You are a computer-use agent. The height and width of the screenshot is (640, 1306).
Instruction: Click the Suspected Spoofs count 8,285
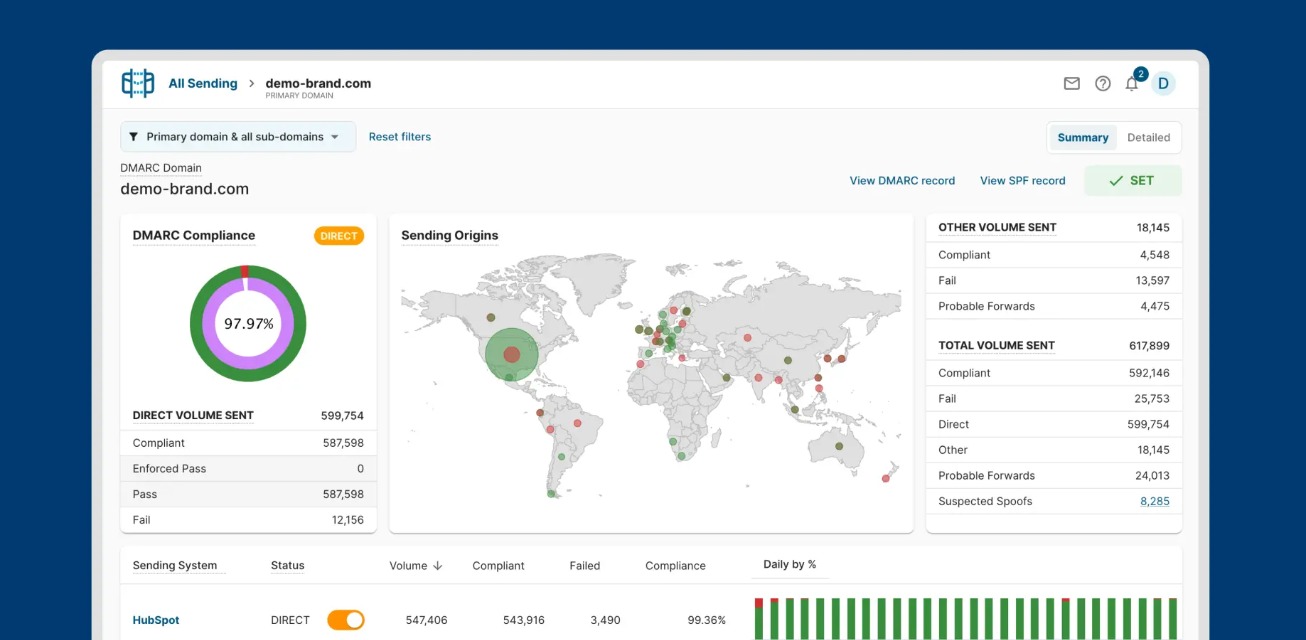pos(1154,502)
